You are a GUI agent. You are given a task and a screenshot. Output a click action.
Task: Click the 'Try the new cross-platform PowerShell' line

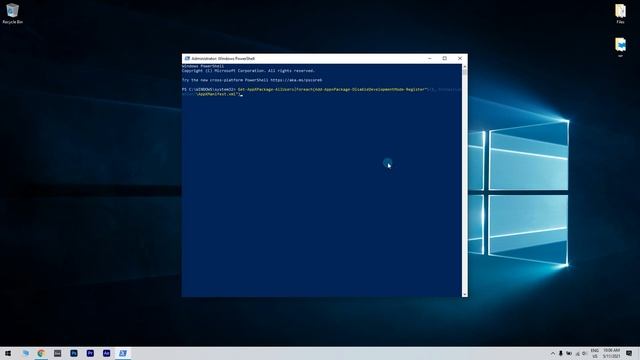(252, 80)
